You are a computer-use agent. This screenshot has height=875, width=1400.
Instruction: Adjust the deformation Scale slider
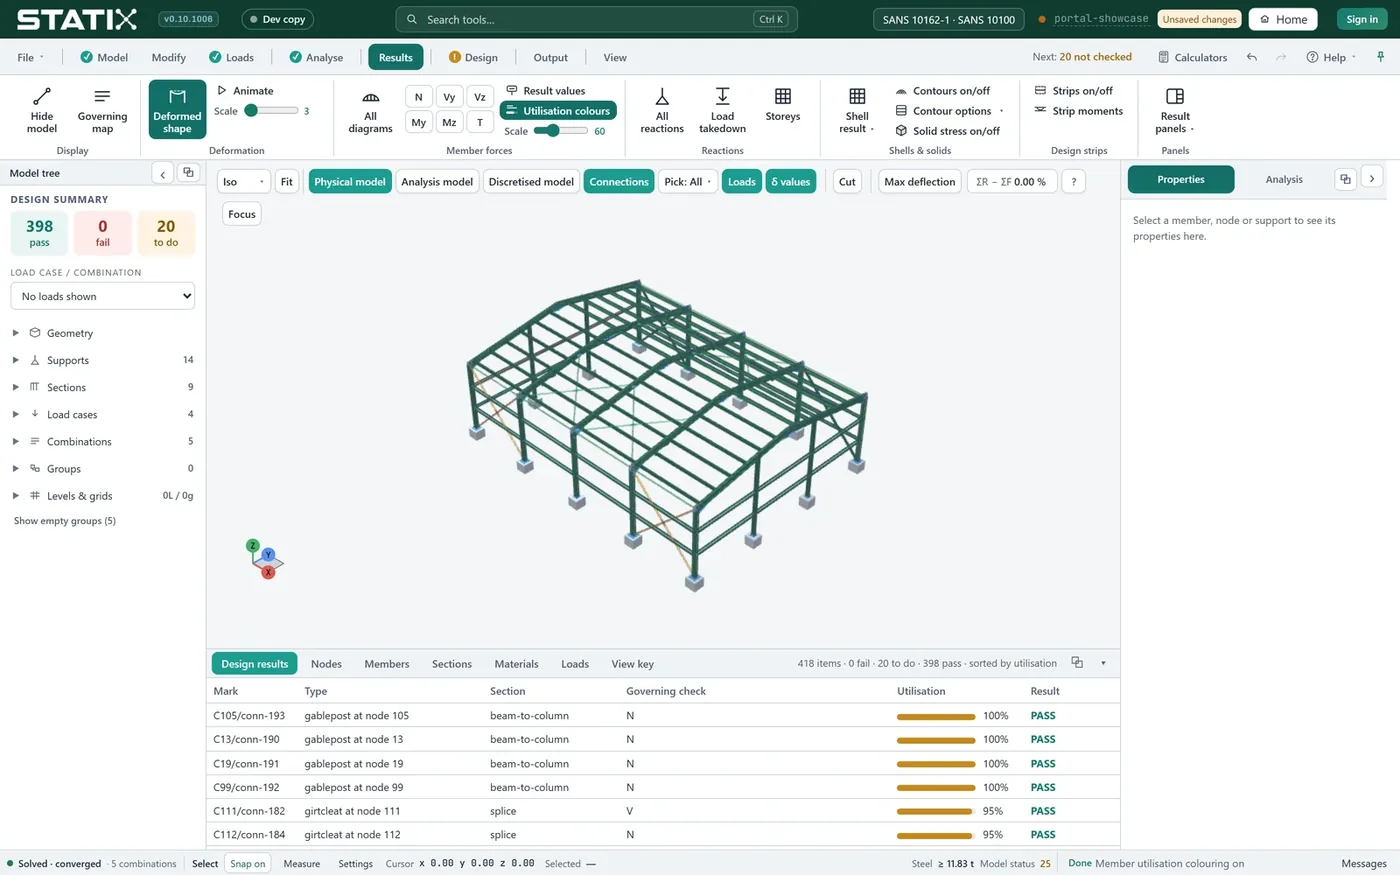(271, 111)
